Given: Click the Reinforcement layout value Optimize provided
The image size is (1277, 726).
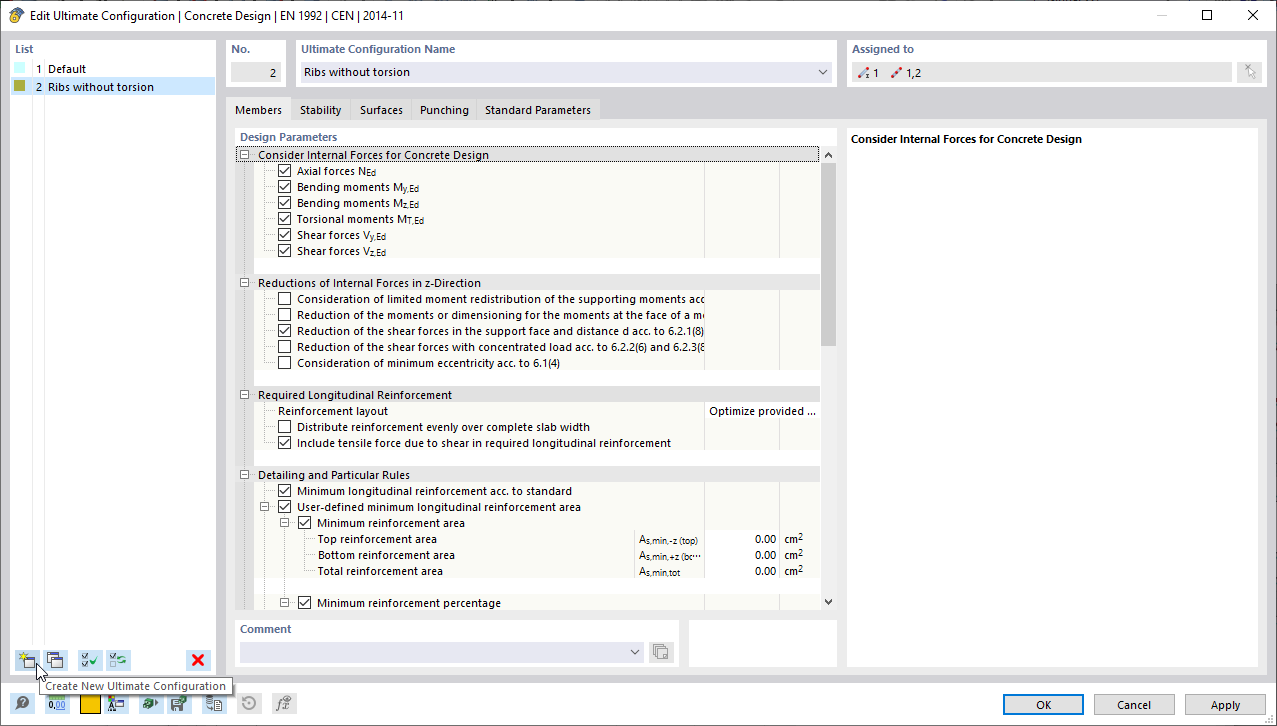Looking at the screenshot, I should point(762,411).
